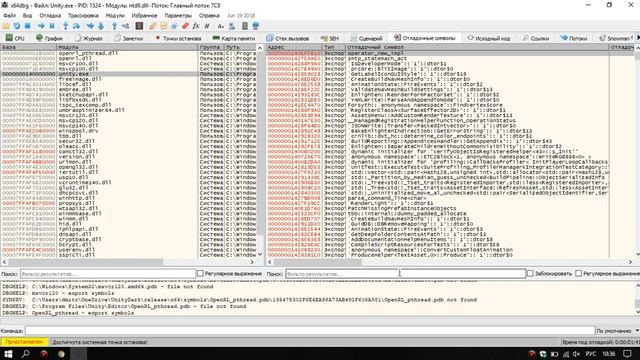Image resolution: width=640 pixels, height=360 pixels.
Task: Click the Open file folder toolbar icon
Action: click(6, 26)
